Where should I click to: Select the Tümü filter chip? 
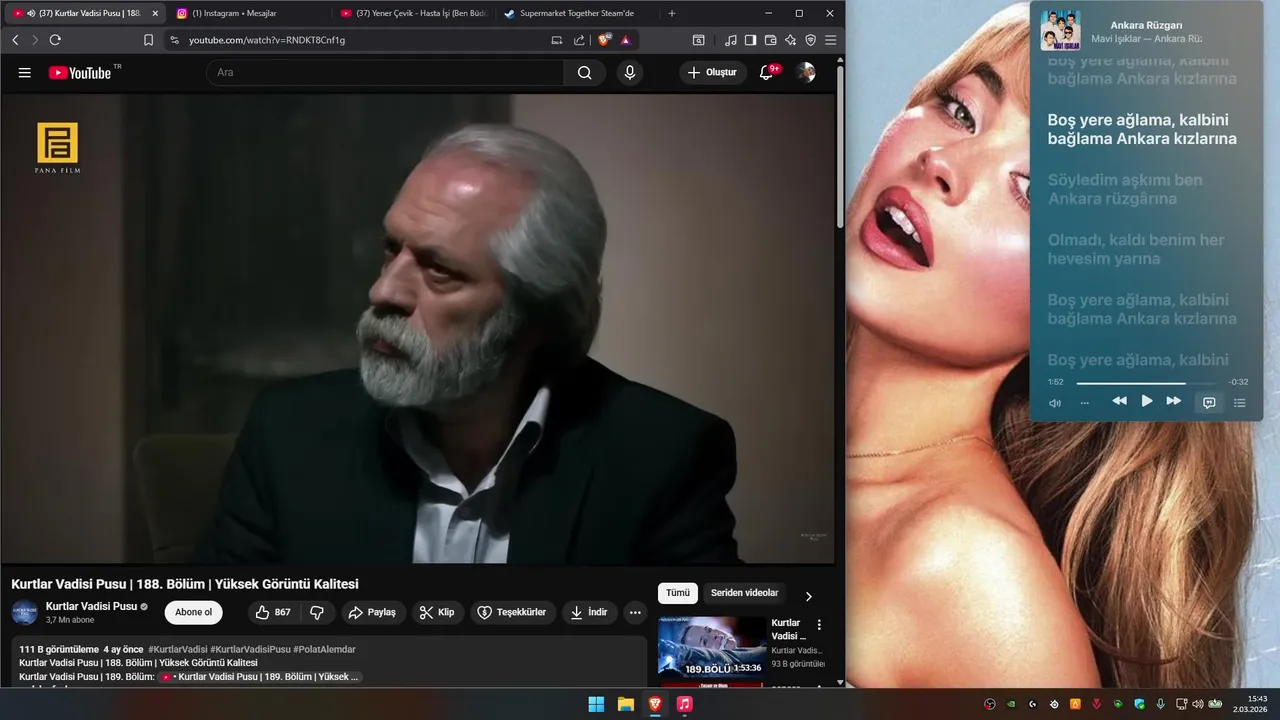[x=678, y=593]
